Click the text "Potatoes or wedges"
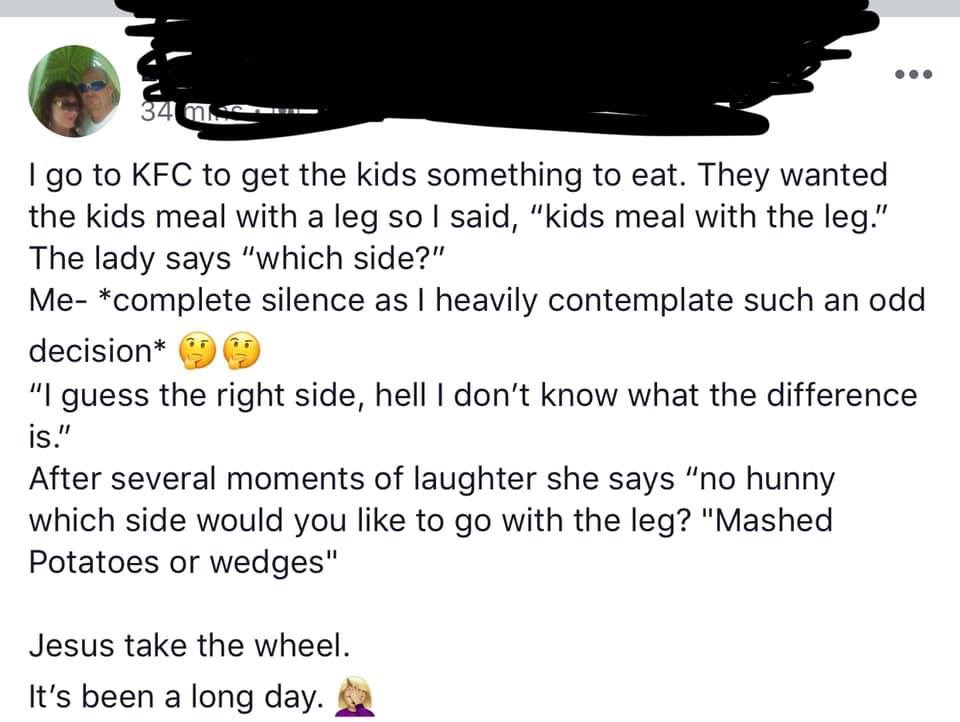This screenshot has width=960, height=722. click(177, 561)
